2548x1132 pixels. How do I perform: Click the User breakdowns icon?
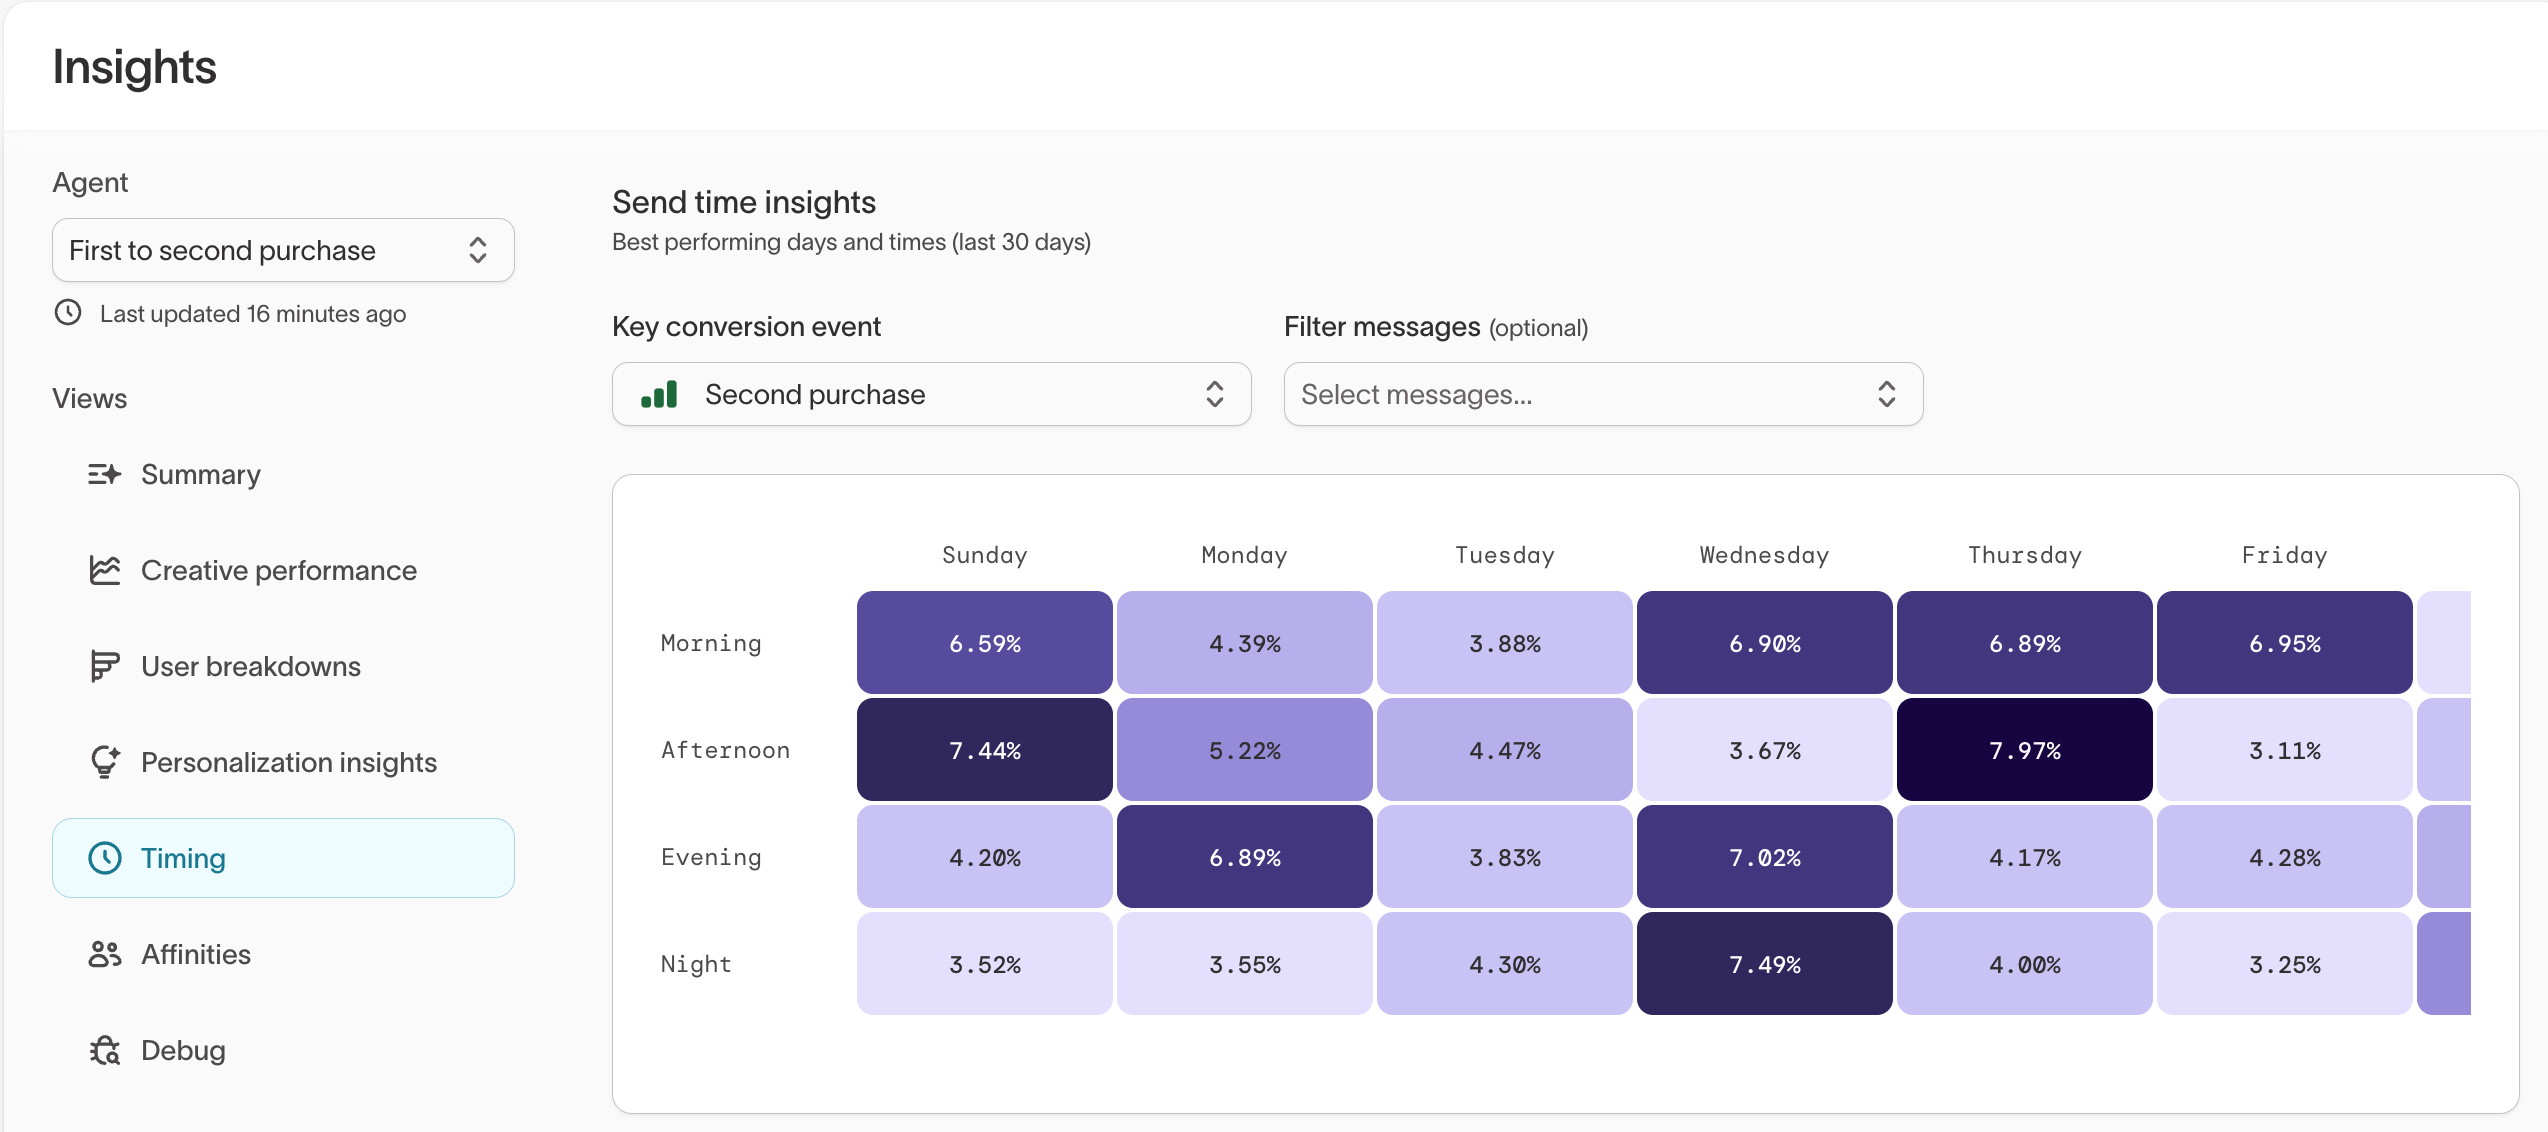coord(104,666)
